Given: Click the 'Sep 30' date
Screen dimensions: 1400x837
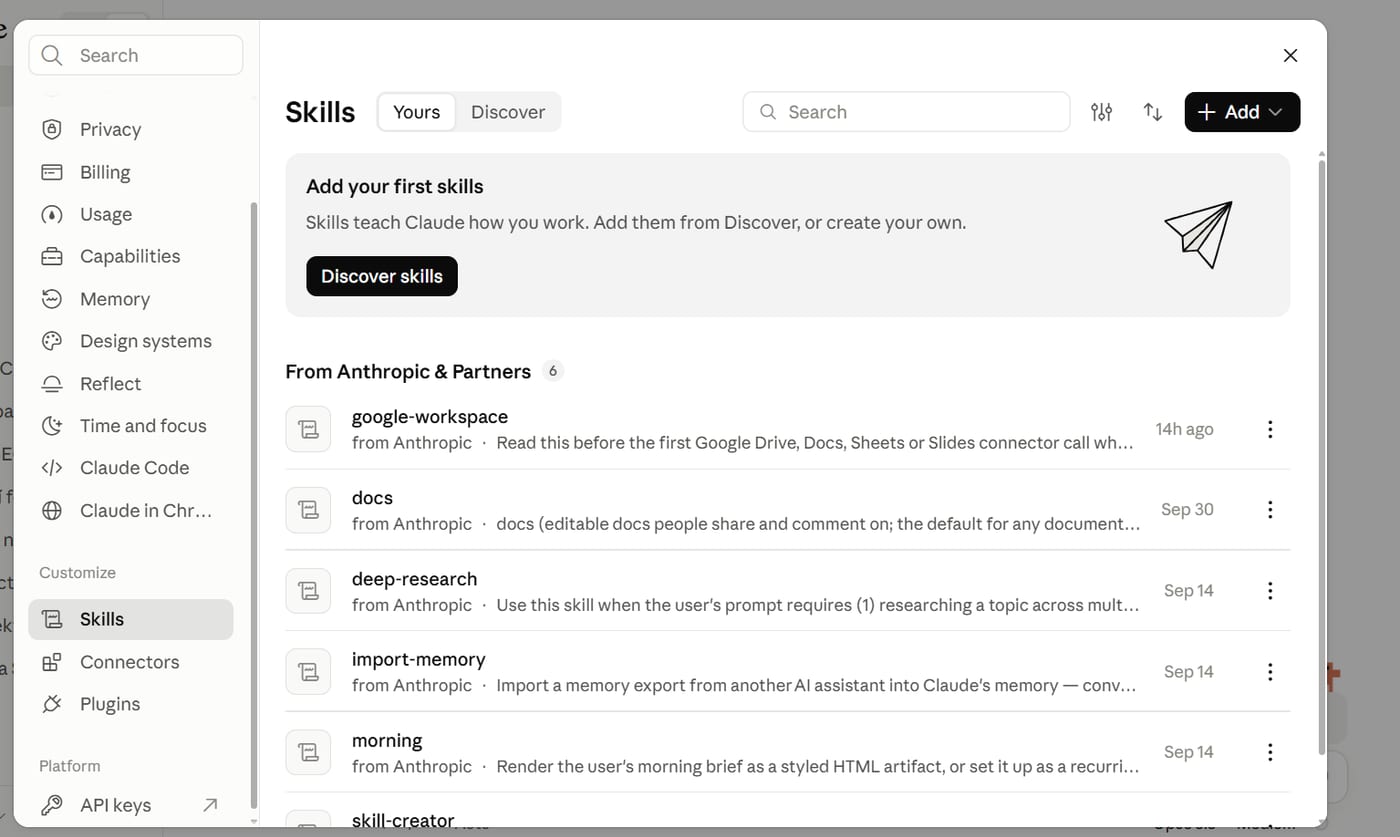Looking at the screenshot, I should pos(1187,509).
